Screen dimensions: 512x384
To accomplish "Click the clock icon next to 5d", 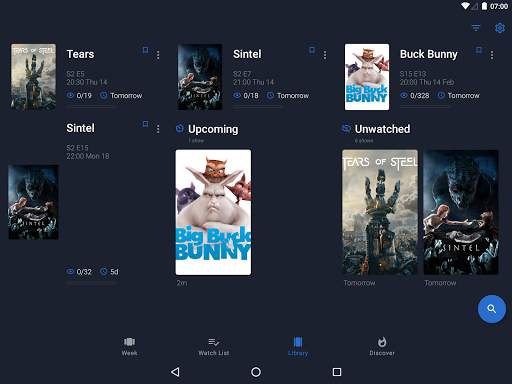I will point(104,271).
